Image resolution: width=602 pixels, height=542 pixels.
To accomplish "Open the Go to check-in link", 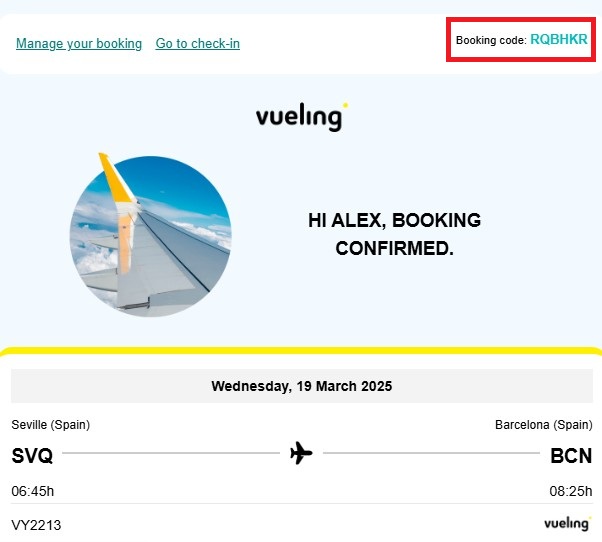I will 198,44.
